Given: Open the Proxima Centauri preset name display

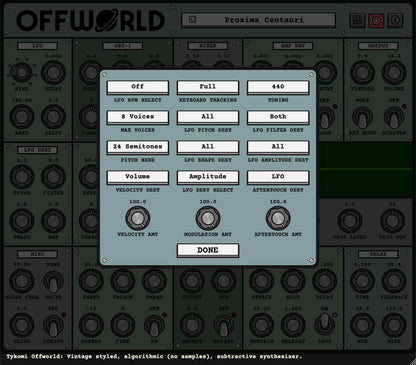Looking at the screenshot, I should tap(258, 20).
